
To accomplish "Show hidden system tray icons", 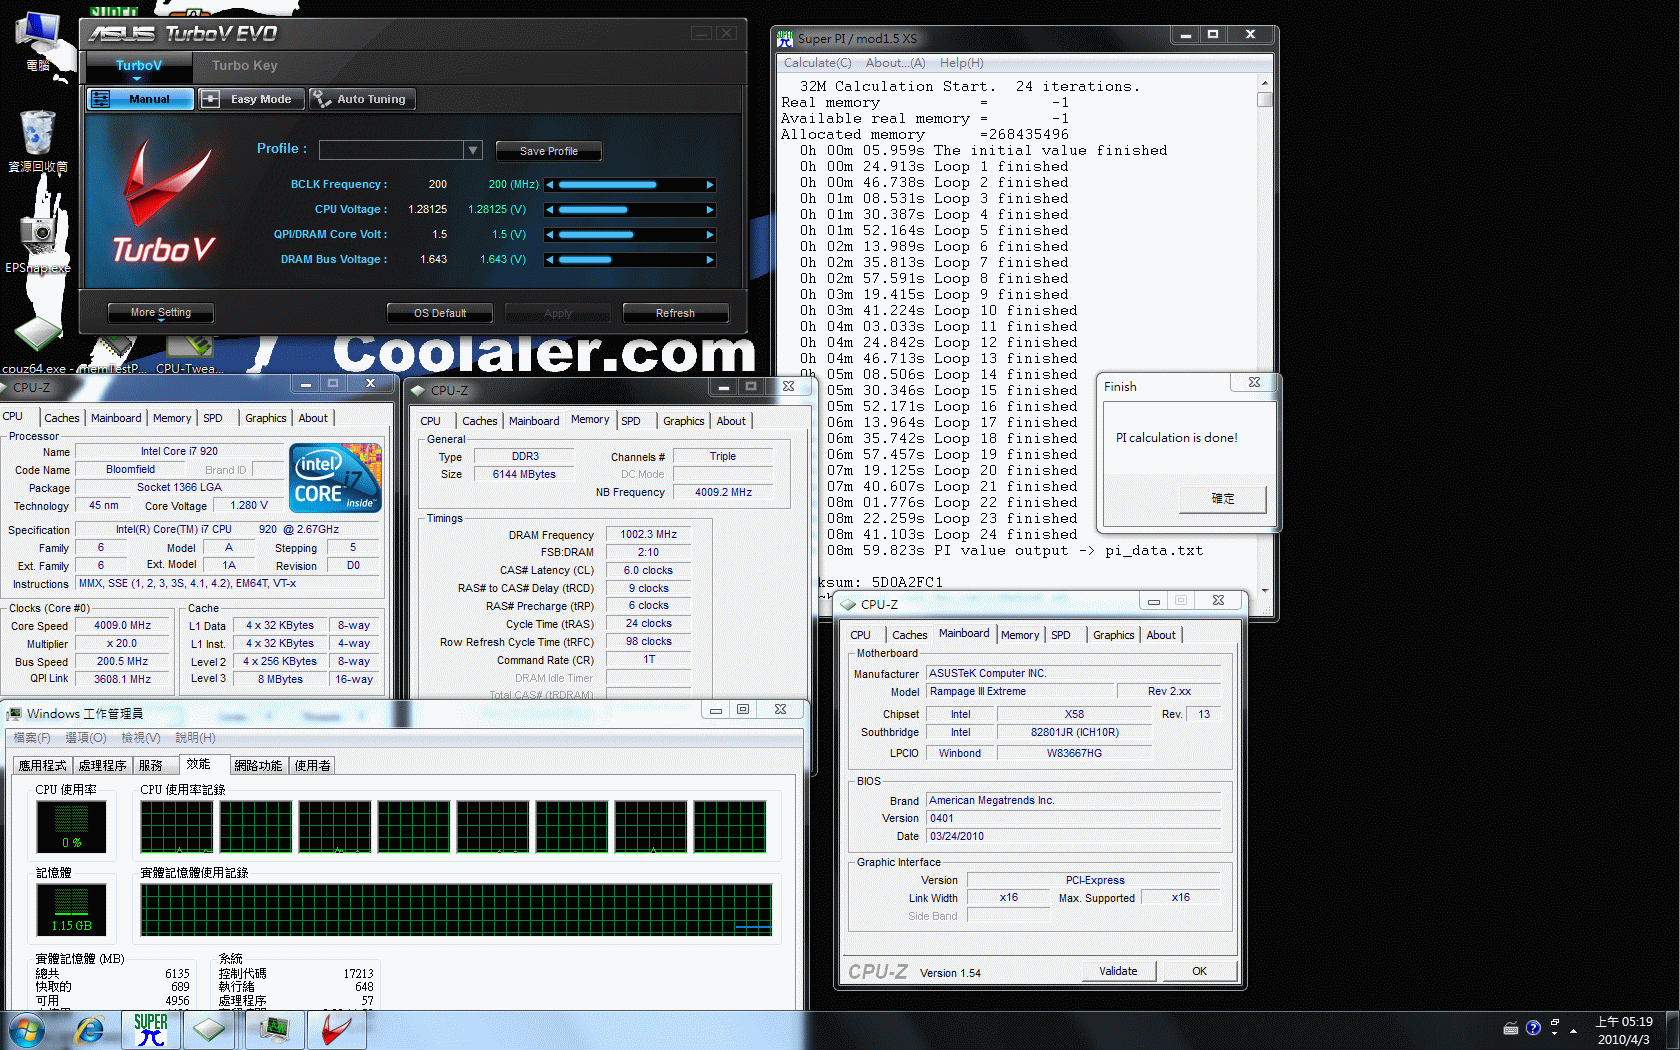I will pyautogui.click(x=1574, y=1030).
